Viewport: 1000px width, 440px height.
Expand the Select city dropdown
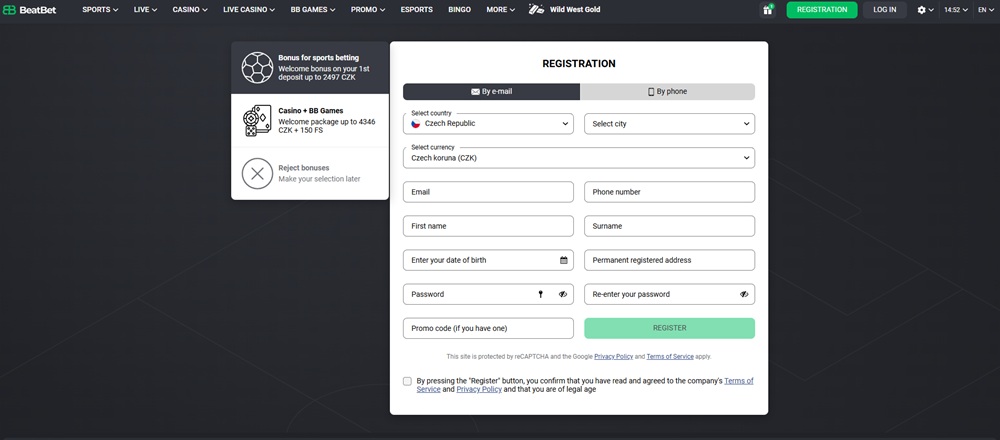pos(669,124)
